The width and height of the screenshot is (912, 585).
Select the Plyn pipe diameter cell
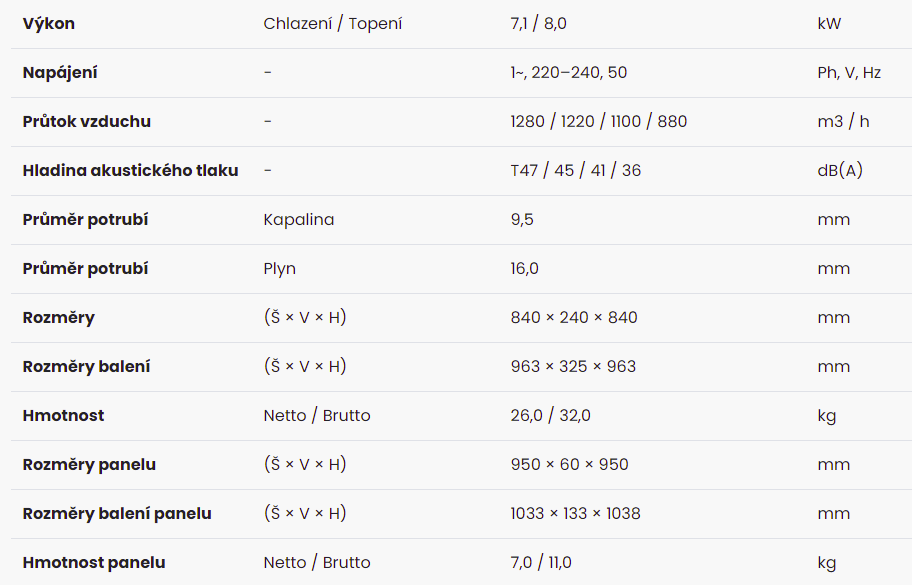pyautogui.click(x=280, y=269)
